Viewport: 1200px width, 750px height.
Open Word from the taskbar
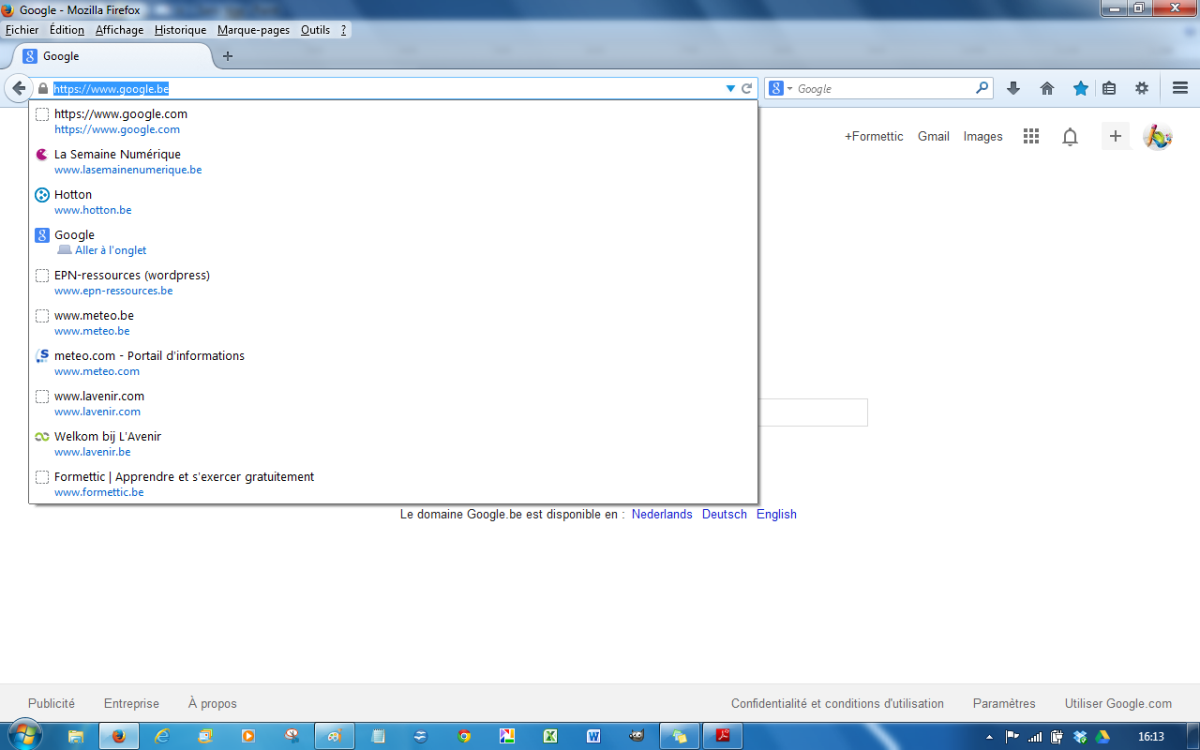(x=594, y=736)
